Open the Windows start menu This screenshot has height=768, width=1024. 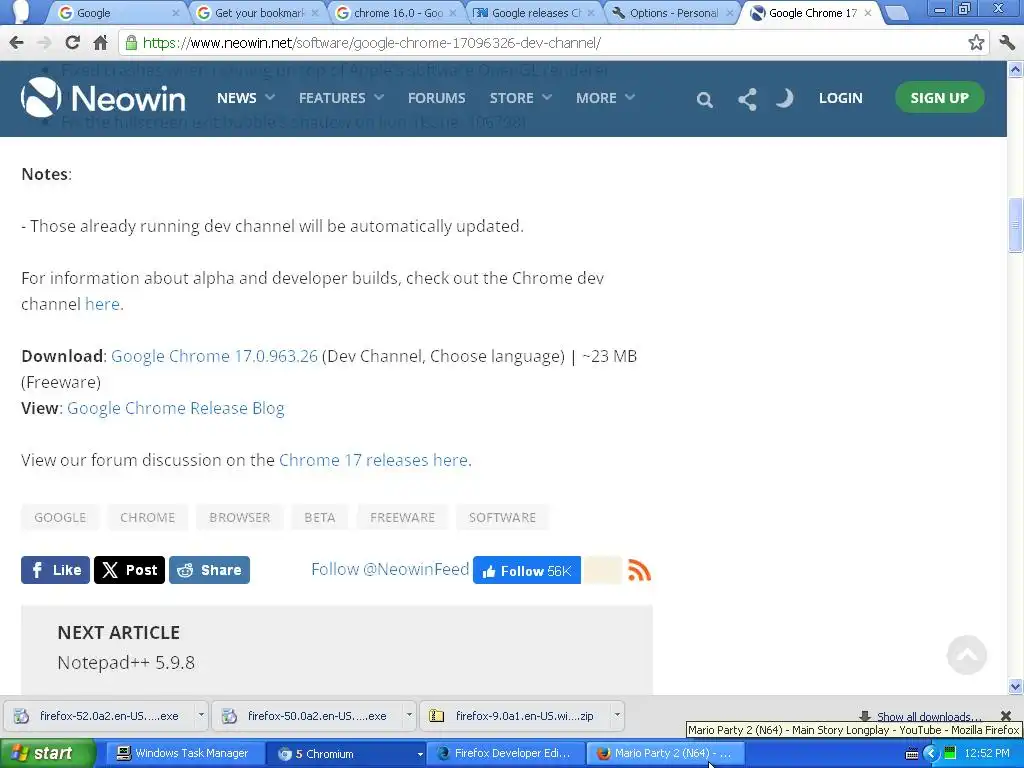(x=46, y=754)
